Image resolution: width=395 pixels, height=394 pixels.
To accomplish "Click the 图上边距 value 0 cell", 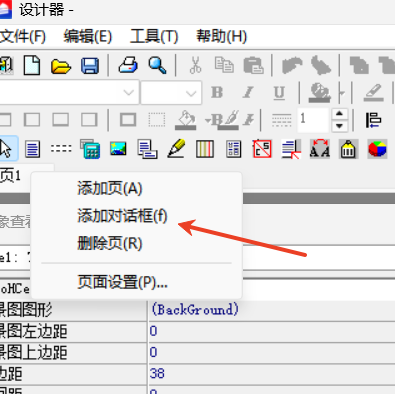I will point(272,353).
